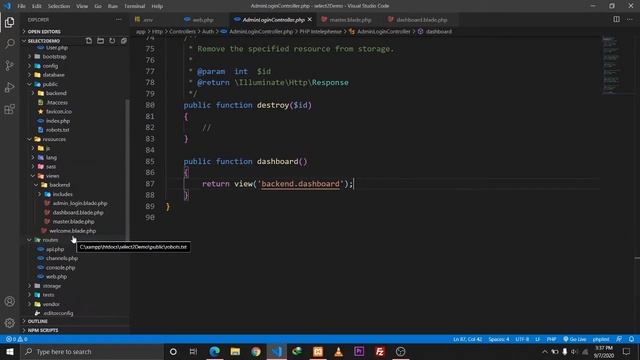Open admin_login.blade.php in the file tree
The image size is (640, 360).
point(80,203)
